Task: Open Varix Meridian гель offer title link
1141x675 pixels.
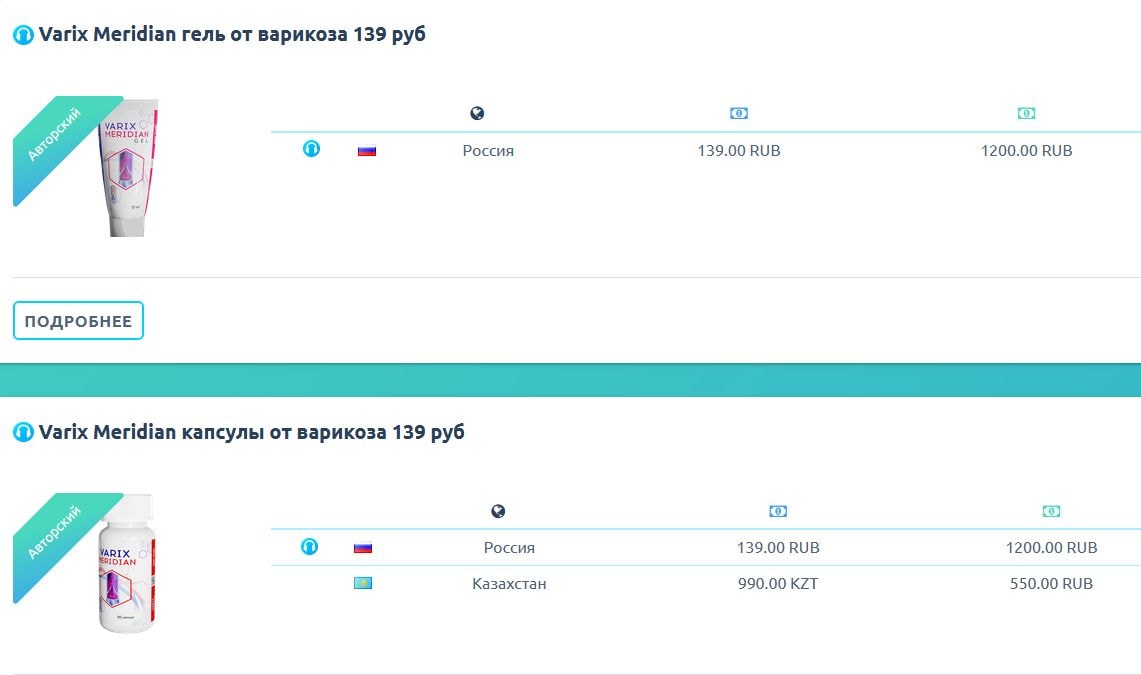Action: [232, 35]
